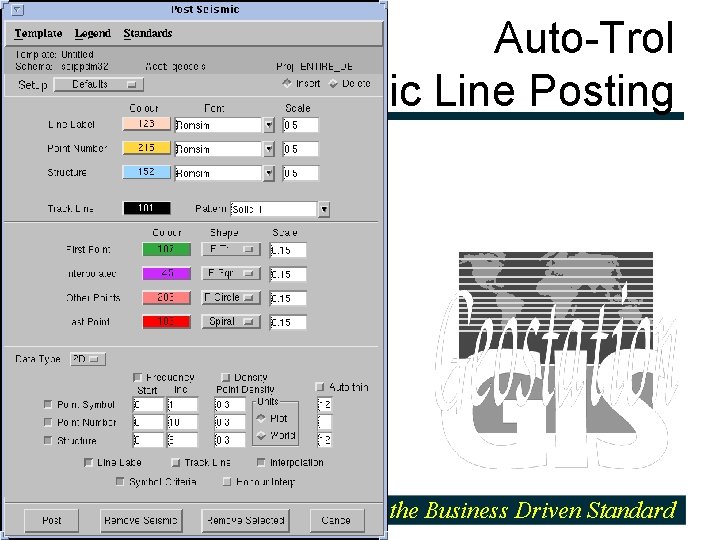Pick the Line Label colour swatch 123
The image size is (720, 540).
146,124
